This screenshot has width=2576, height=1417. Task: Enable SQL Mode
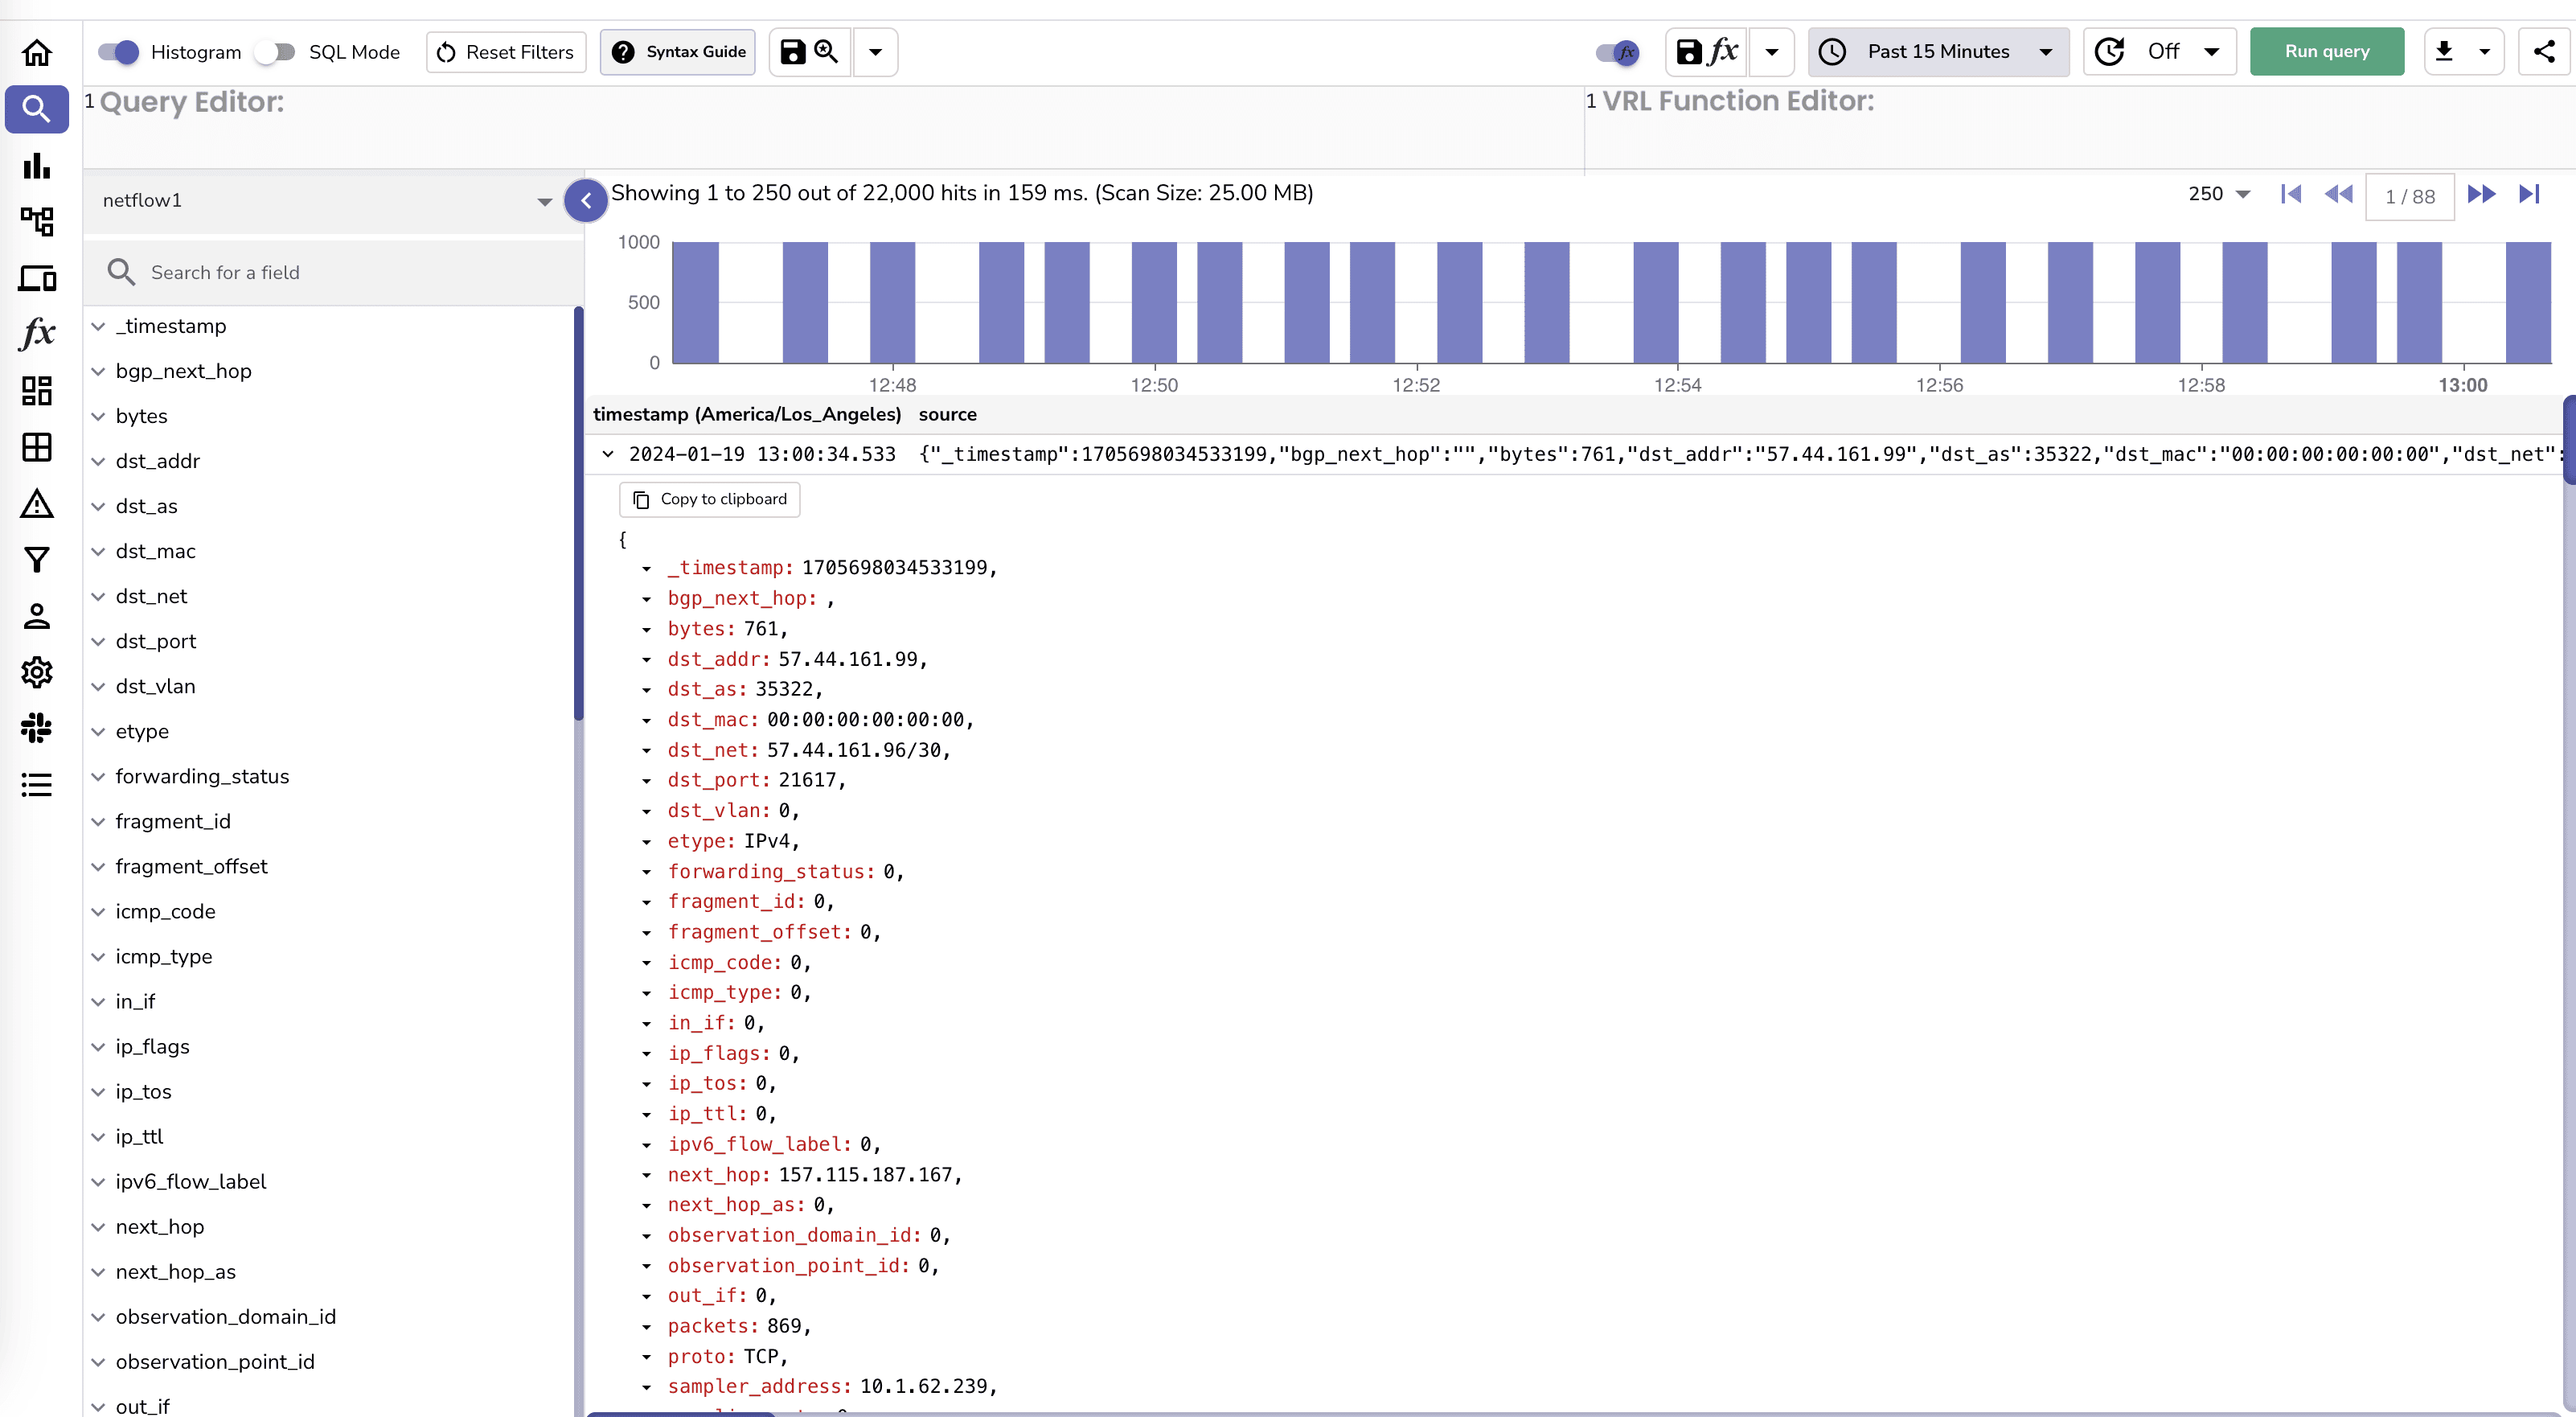click(274, 52)
